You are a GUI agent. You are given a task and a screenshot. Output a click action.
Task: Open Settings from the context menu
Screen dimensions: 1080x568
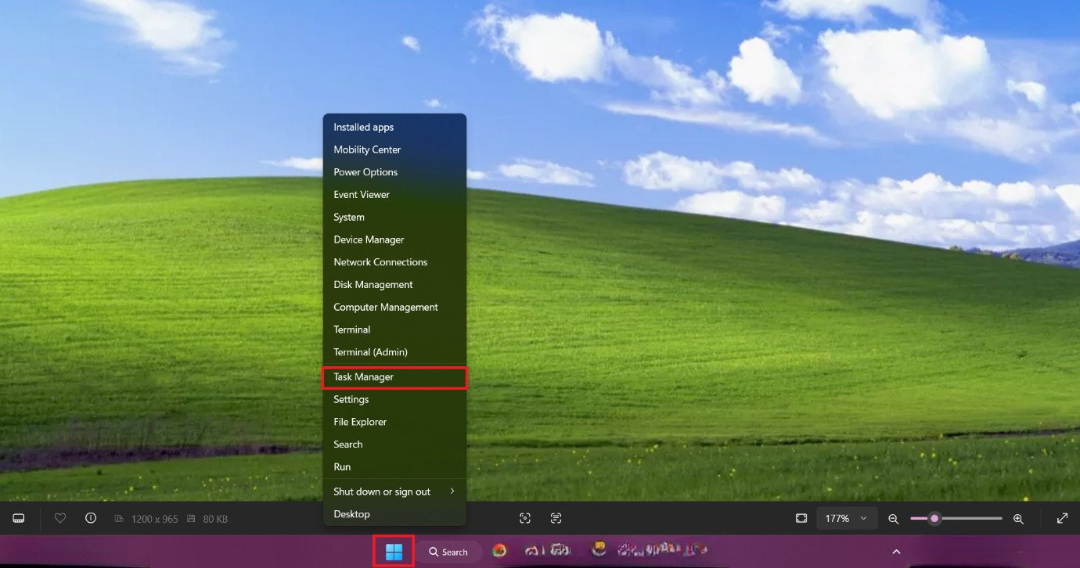(394, 399)
